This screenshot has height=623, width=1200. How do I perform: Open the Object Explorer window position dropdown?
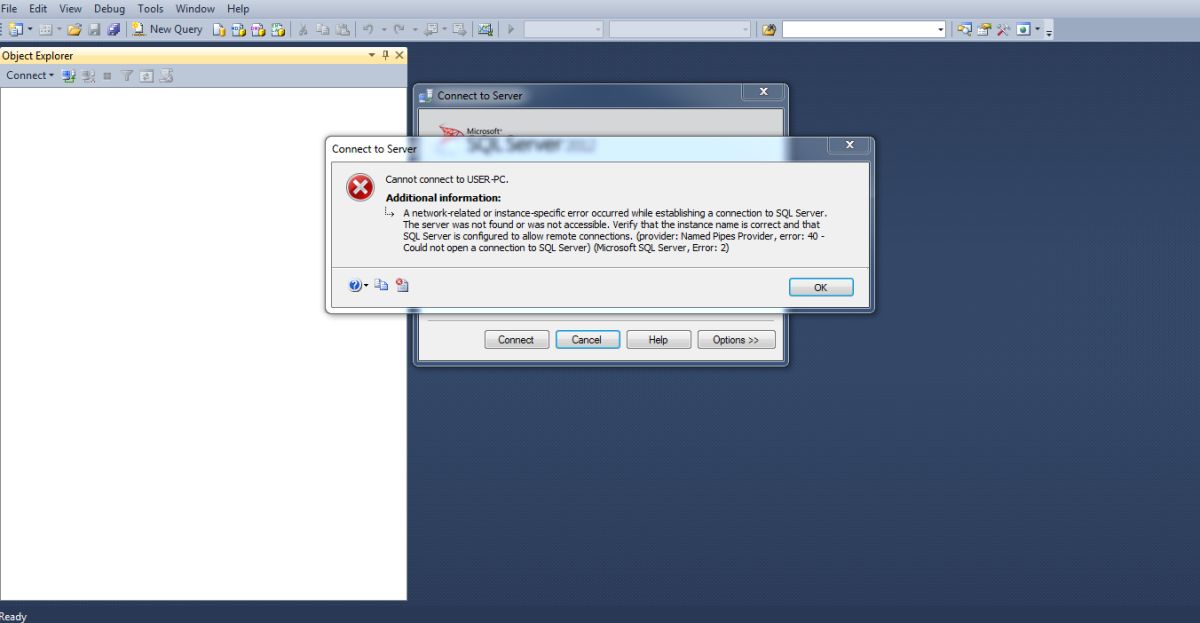(x=372, y=56)
